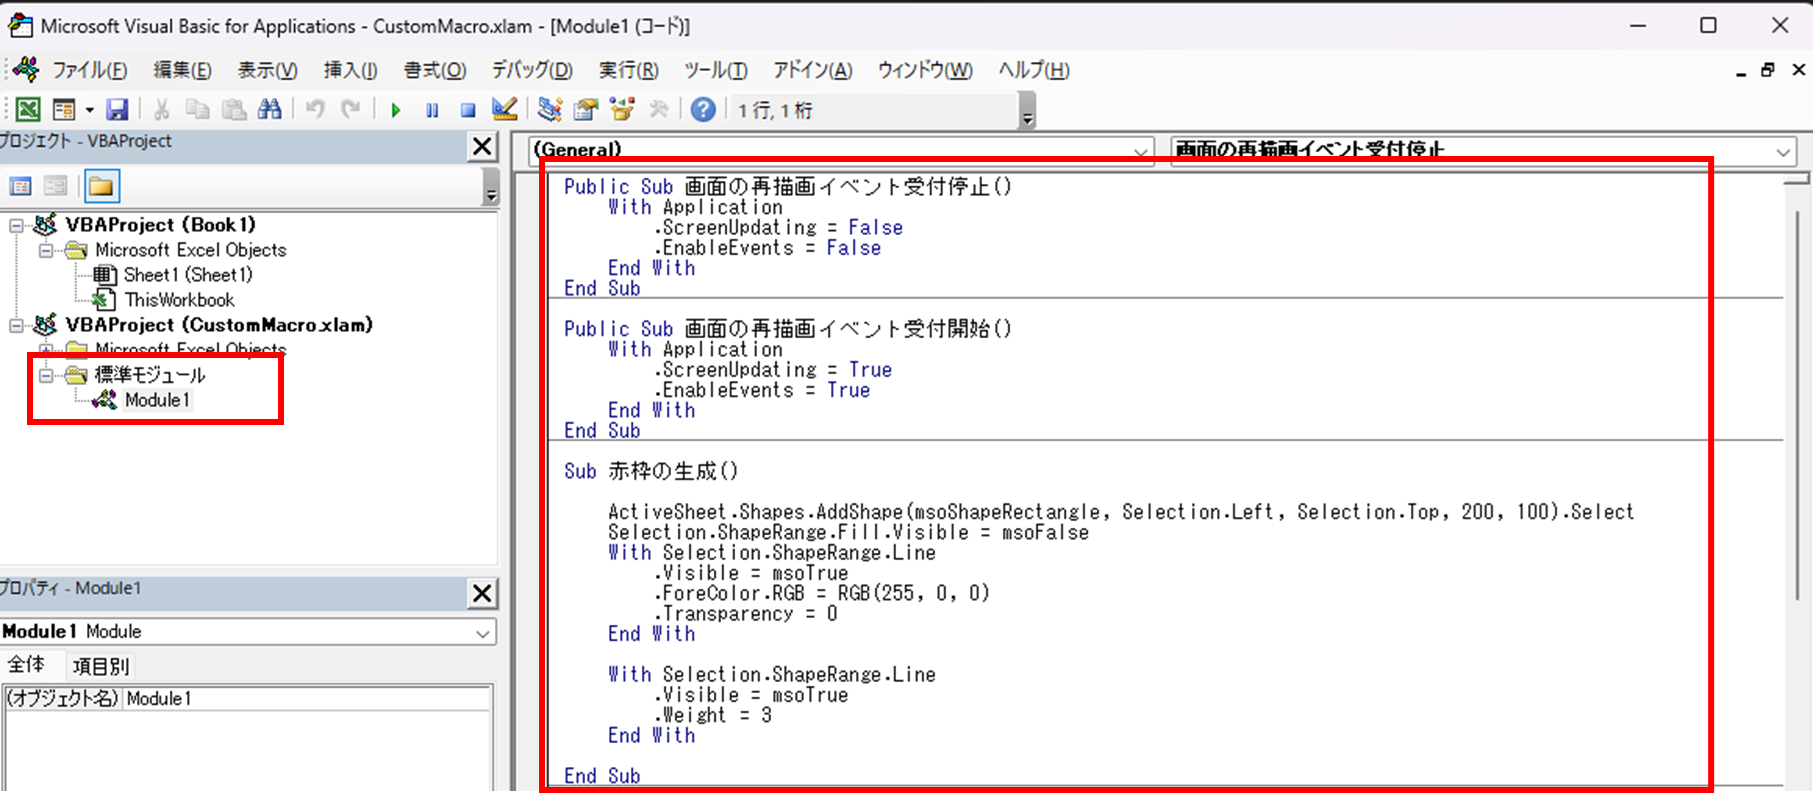
Task: Open Find with the binoculars icon
Action: [x=269, y=109]
